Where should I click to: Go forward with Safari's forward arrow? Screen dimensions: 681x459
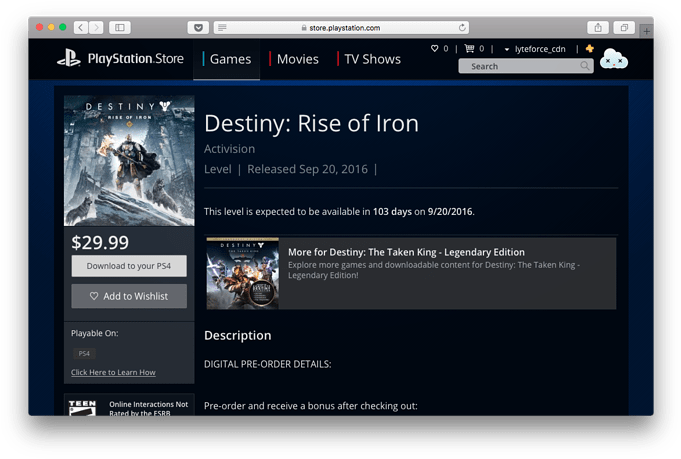coord(96,28)
